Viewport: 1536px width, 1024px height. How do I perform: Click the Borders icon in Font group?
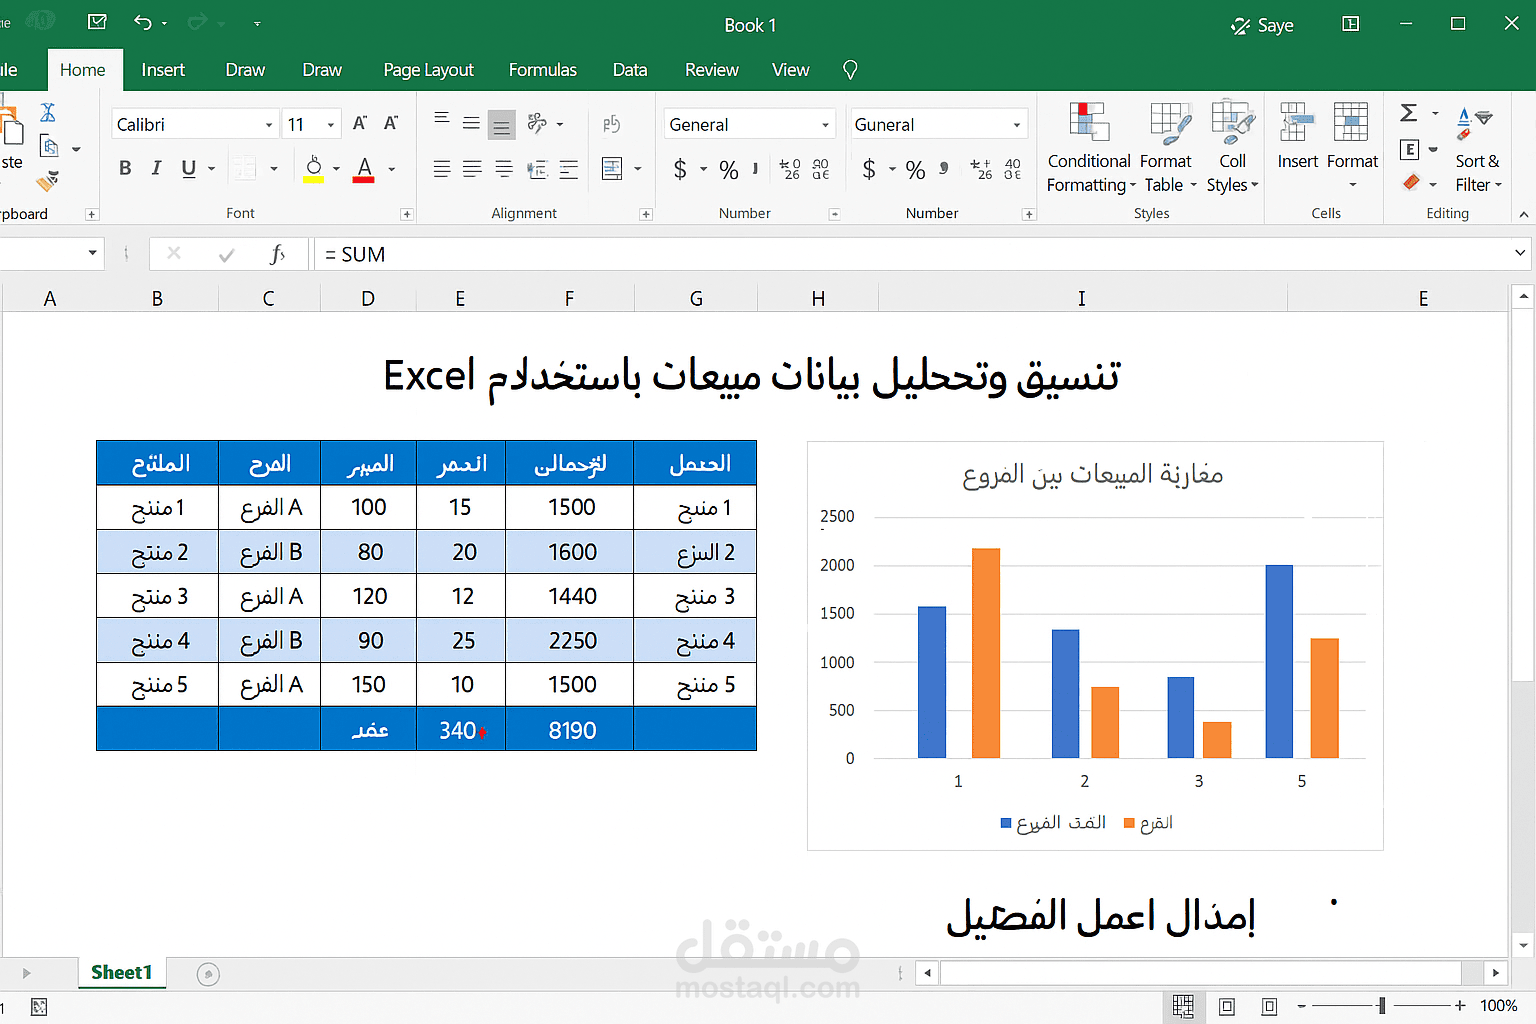click(x=243, y=168)
